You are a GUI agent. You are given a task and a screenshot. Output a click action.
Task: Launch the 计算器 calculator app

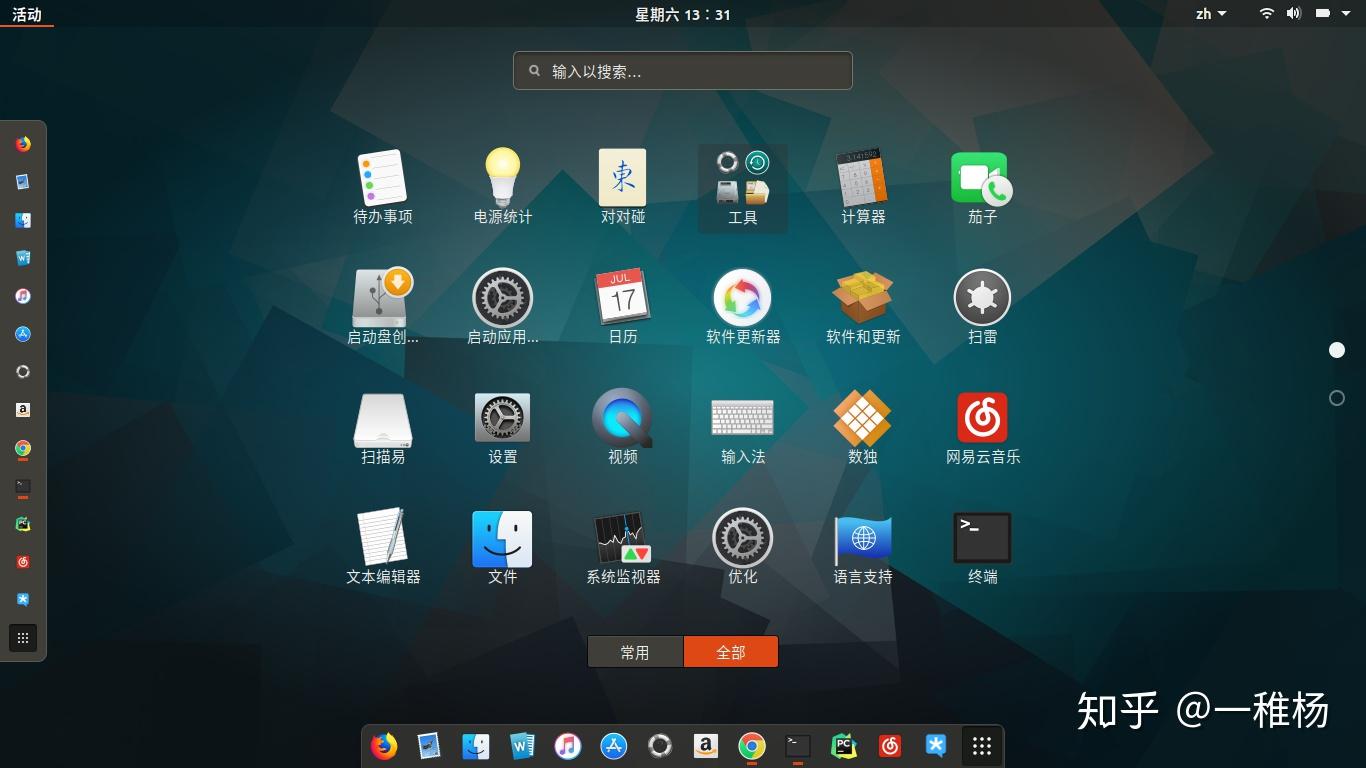(x=863, y=187)
